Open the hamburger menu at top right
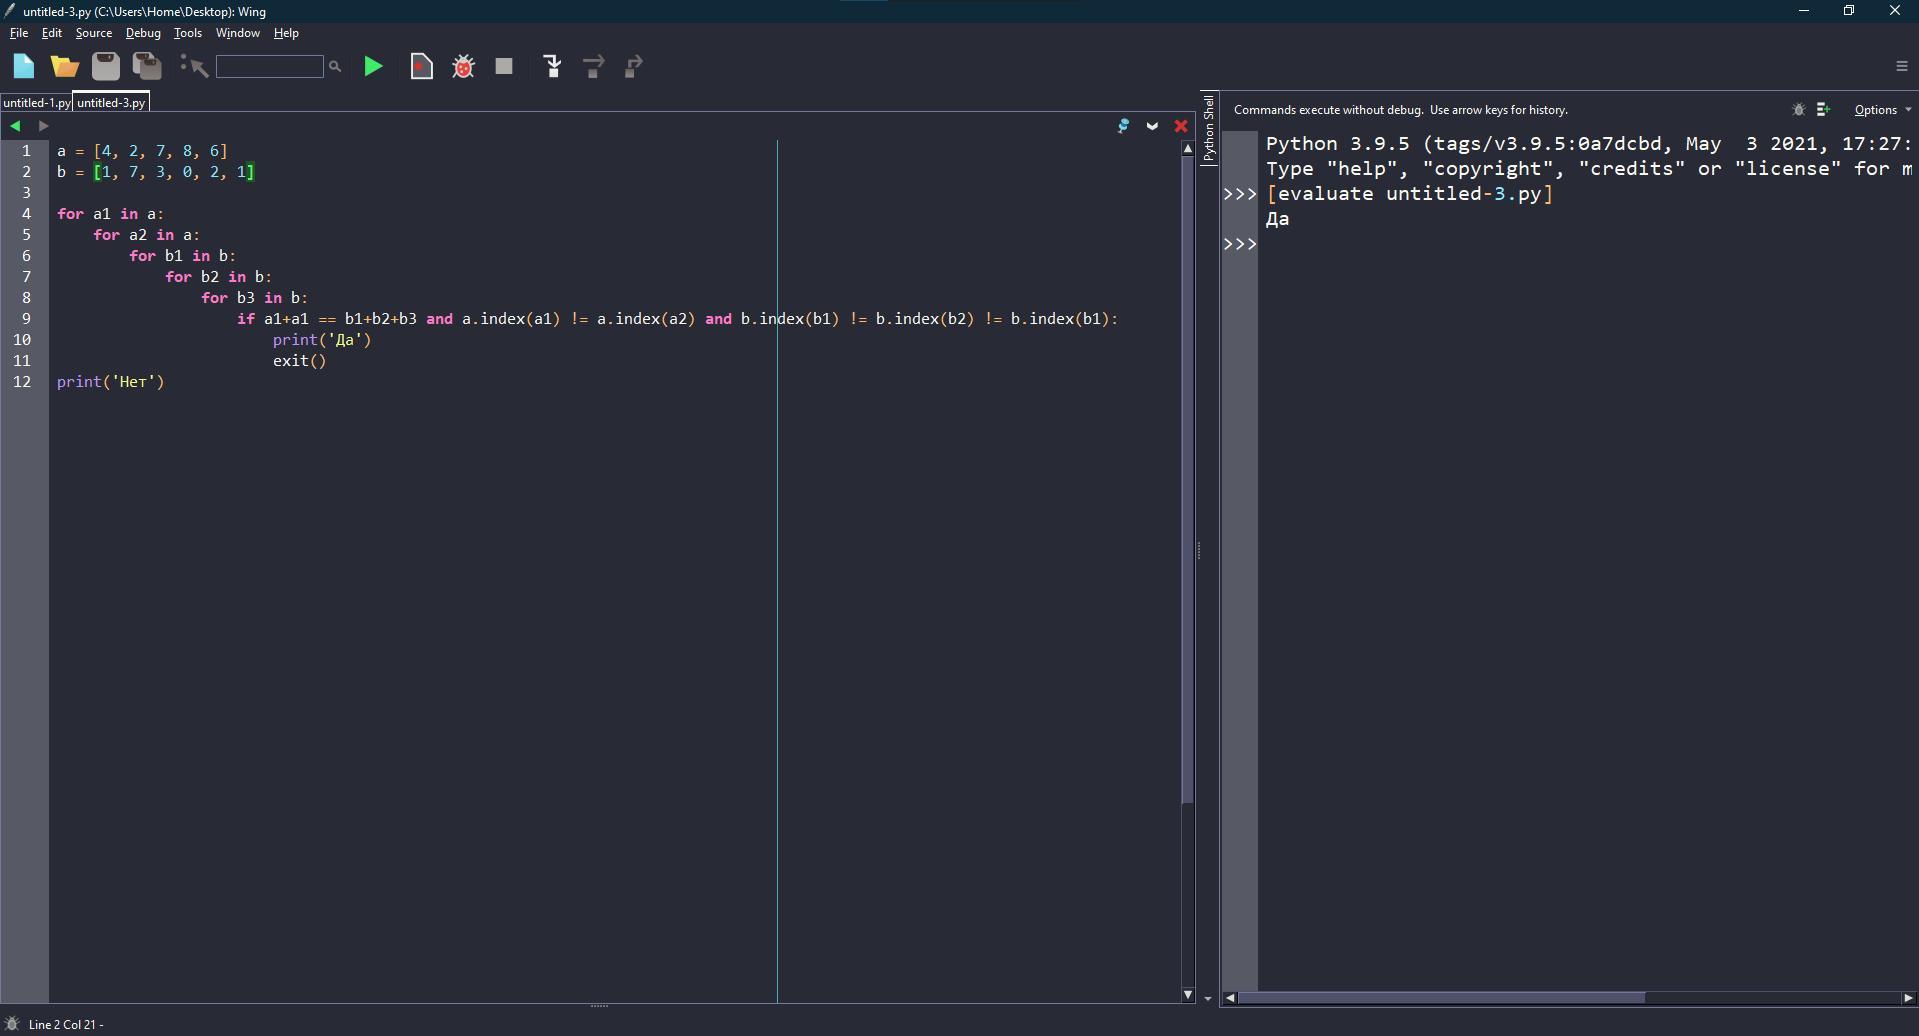The height and width of the screenshot is (1036, 1919). click(1901, 66)
